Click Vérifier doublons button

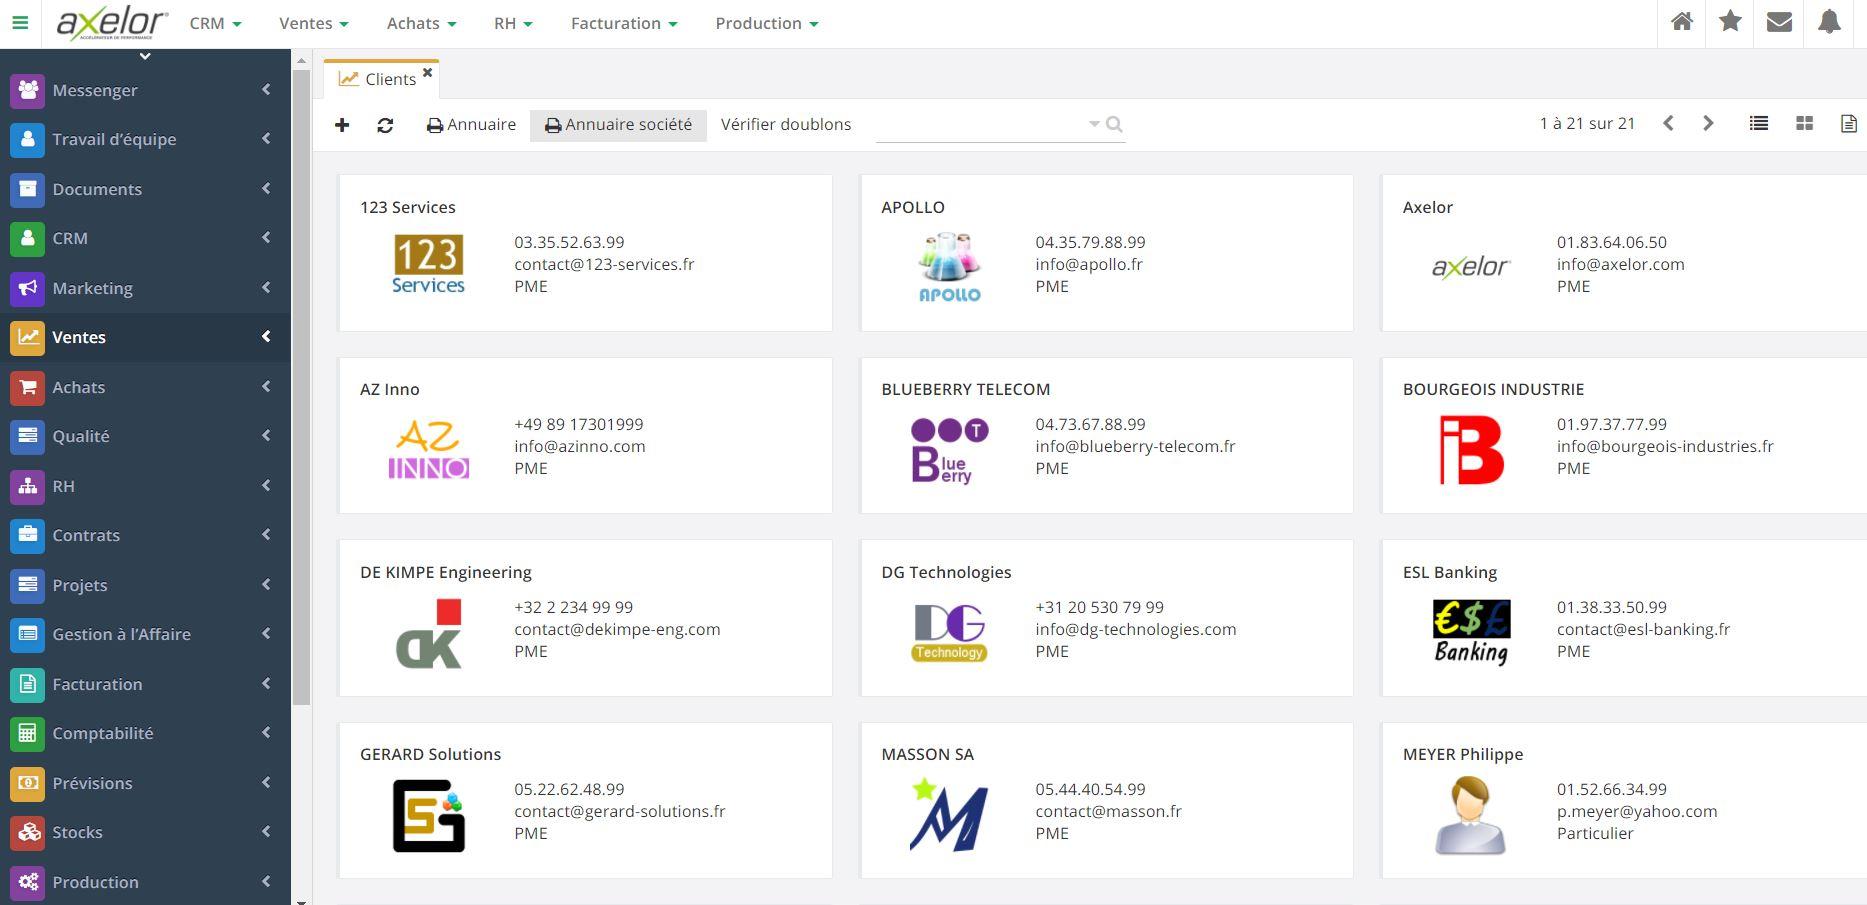tap(786, 125)
